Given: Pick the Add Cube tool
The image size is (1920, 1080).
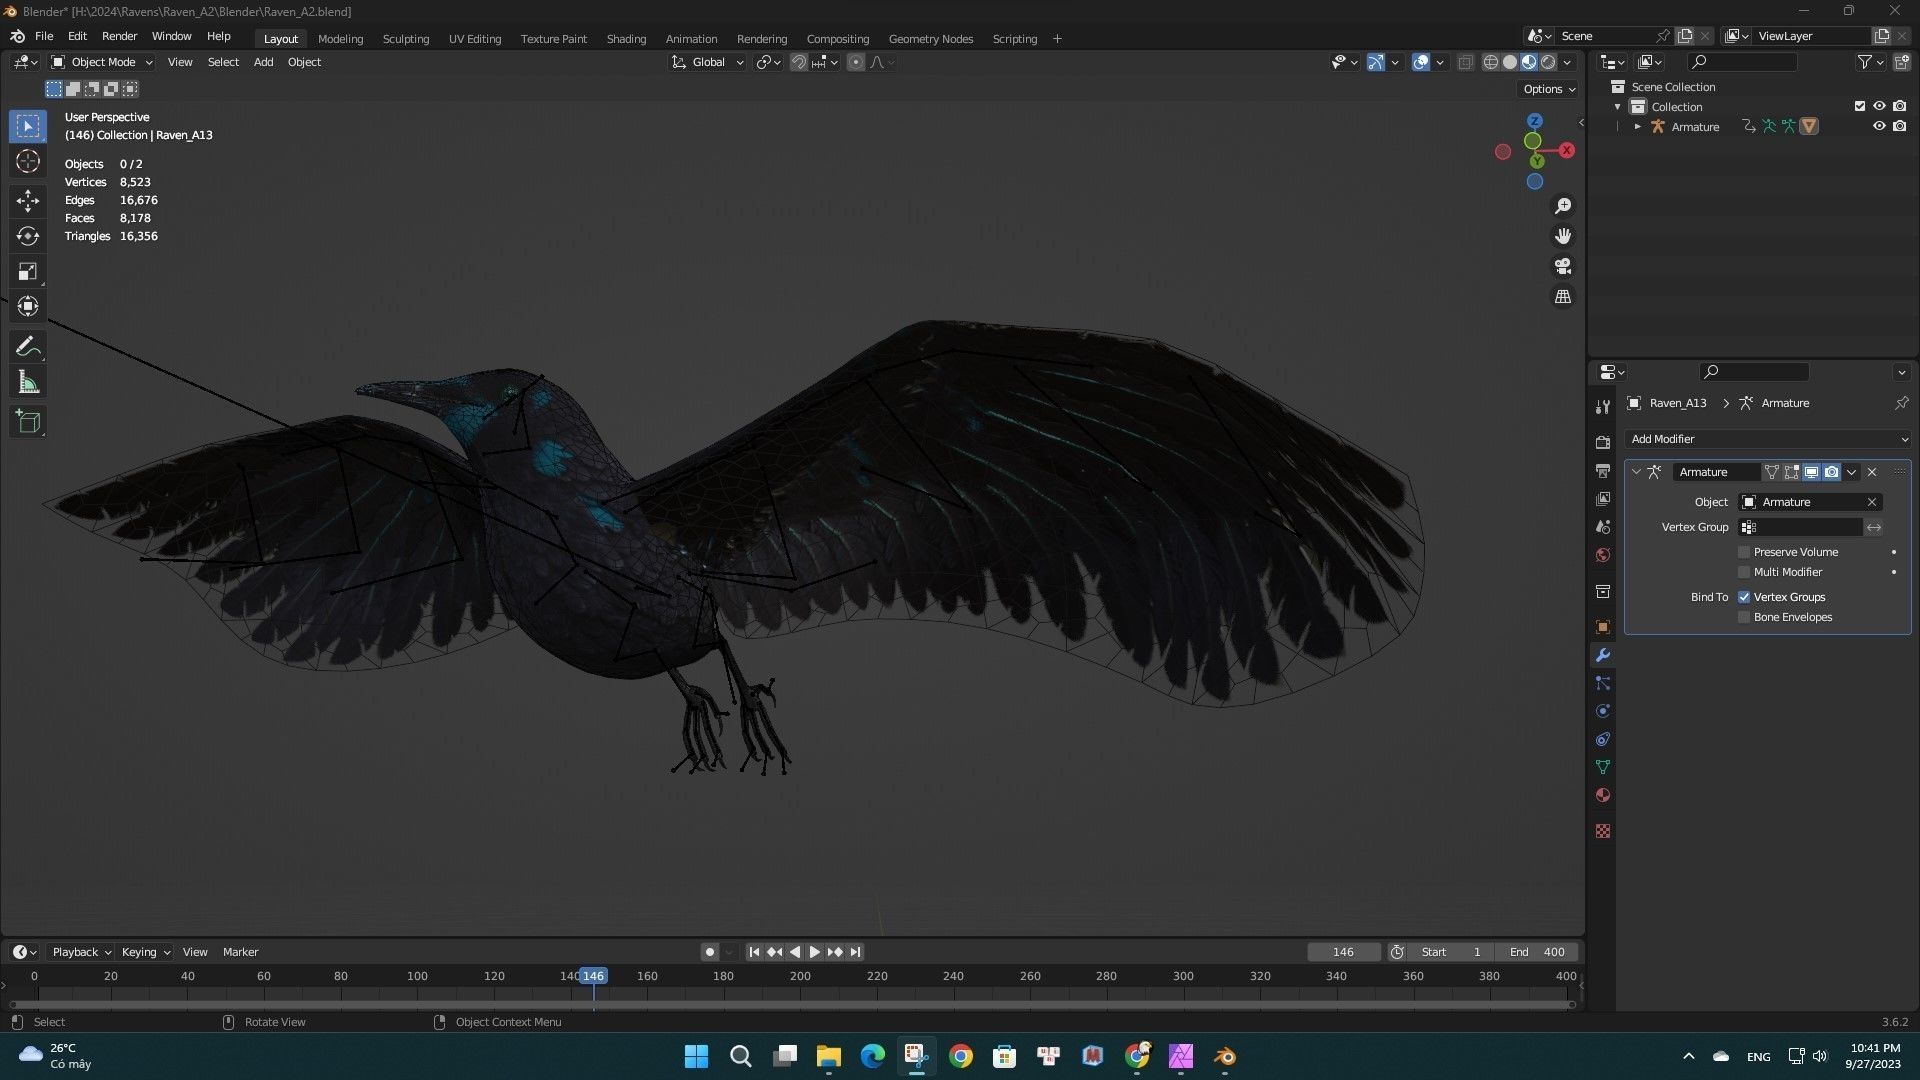Looking at the screenshot, I should click(x=28, y=422).
